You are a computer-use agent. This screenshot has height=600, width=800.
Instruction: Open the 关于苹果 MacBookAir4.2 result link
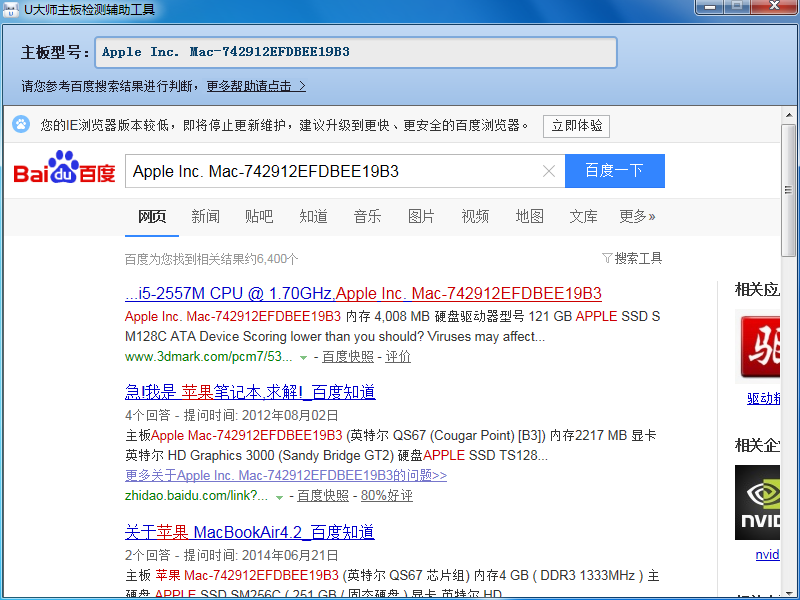point(250,531)
